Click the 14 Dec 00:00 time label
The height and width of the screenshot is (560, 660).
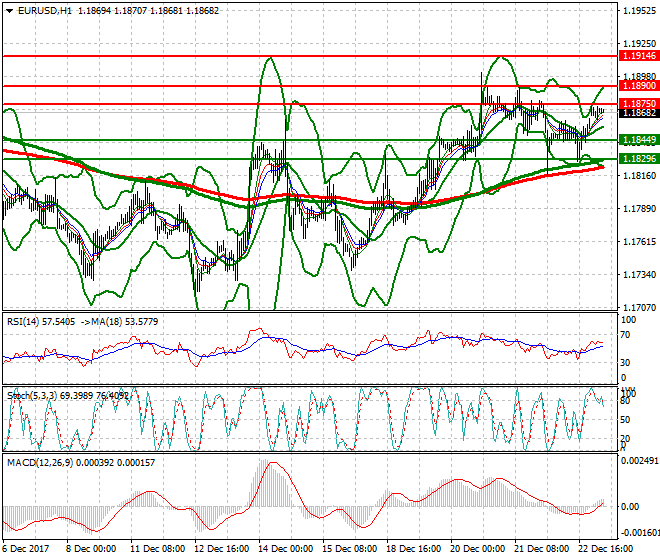coord(285,549)
